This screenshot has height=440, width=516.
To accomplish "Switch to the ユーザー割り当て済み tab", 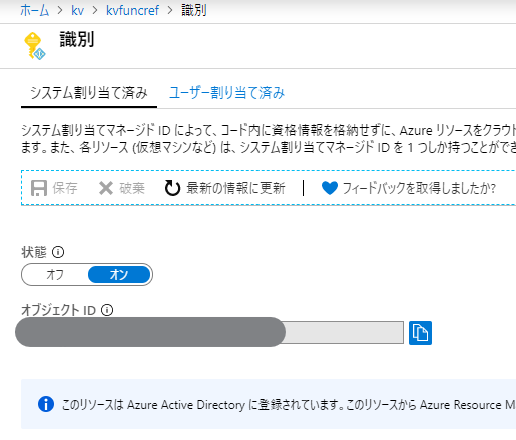I will tap(227, 93).
